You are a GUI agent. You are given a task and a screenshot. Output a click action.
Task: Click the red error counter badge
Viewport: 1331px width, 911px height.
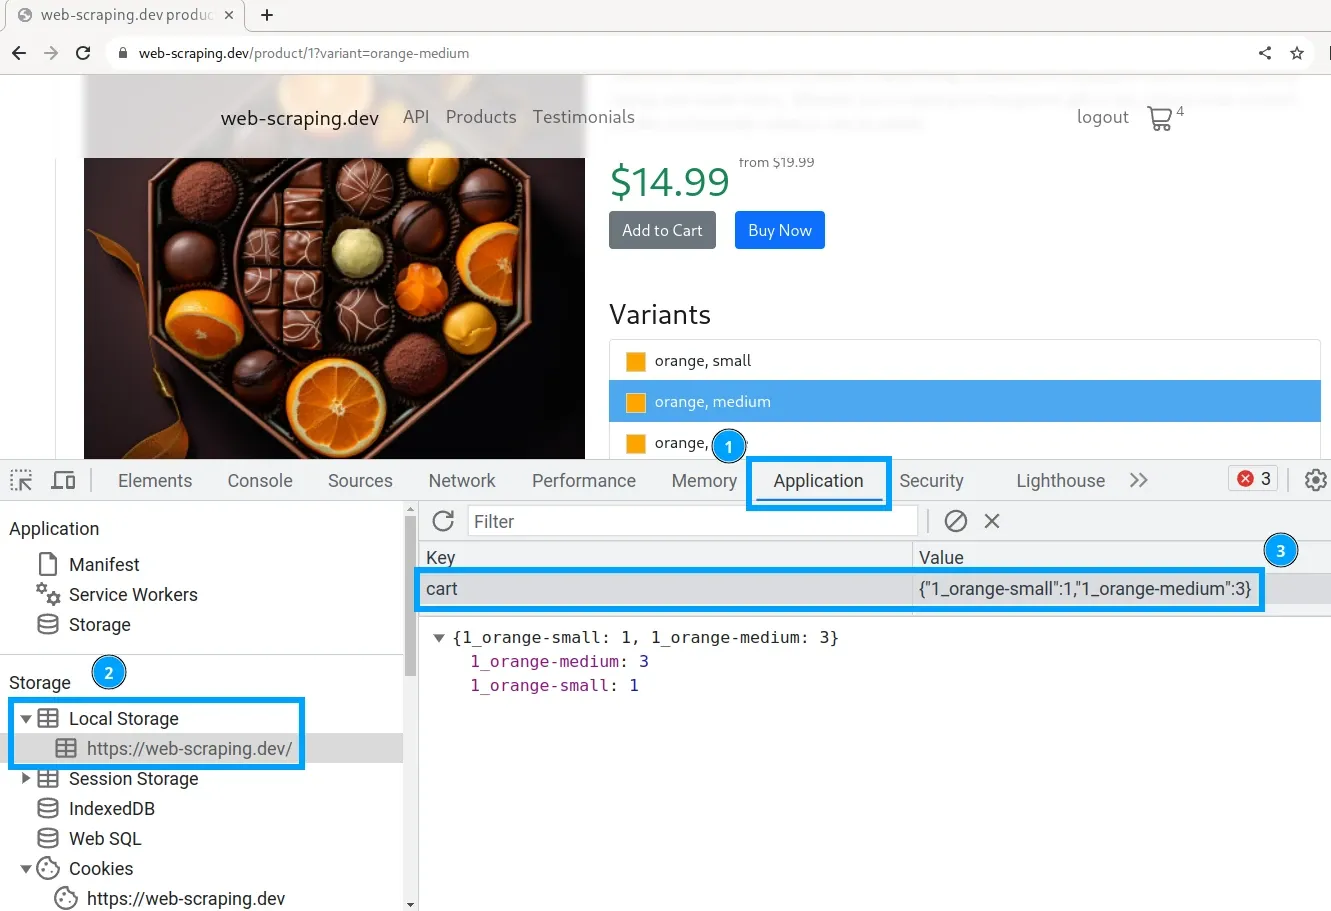click(1252, 478)
